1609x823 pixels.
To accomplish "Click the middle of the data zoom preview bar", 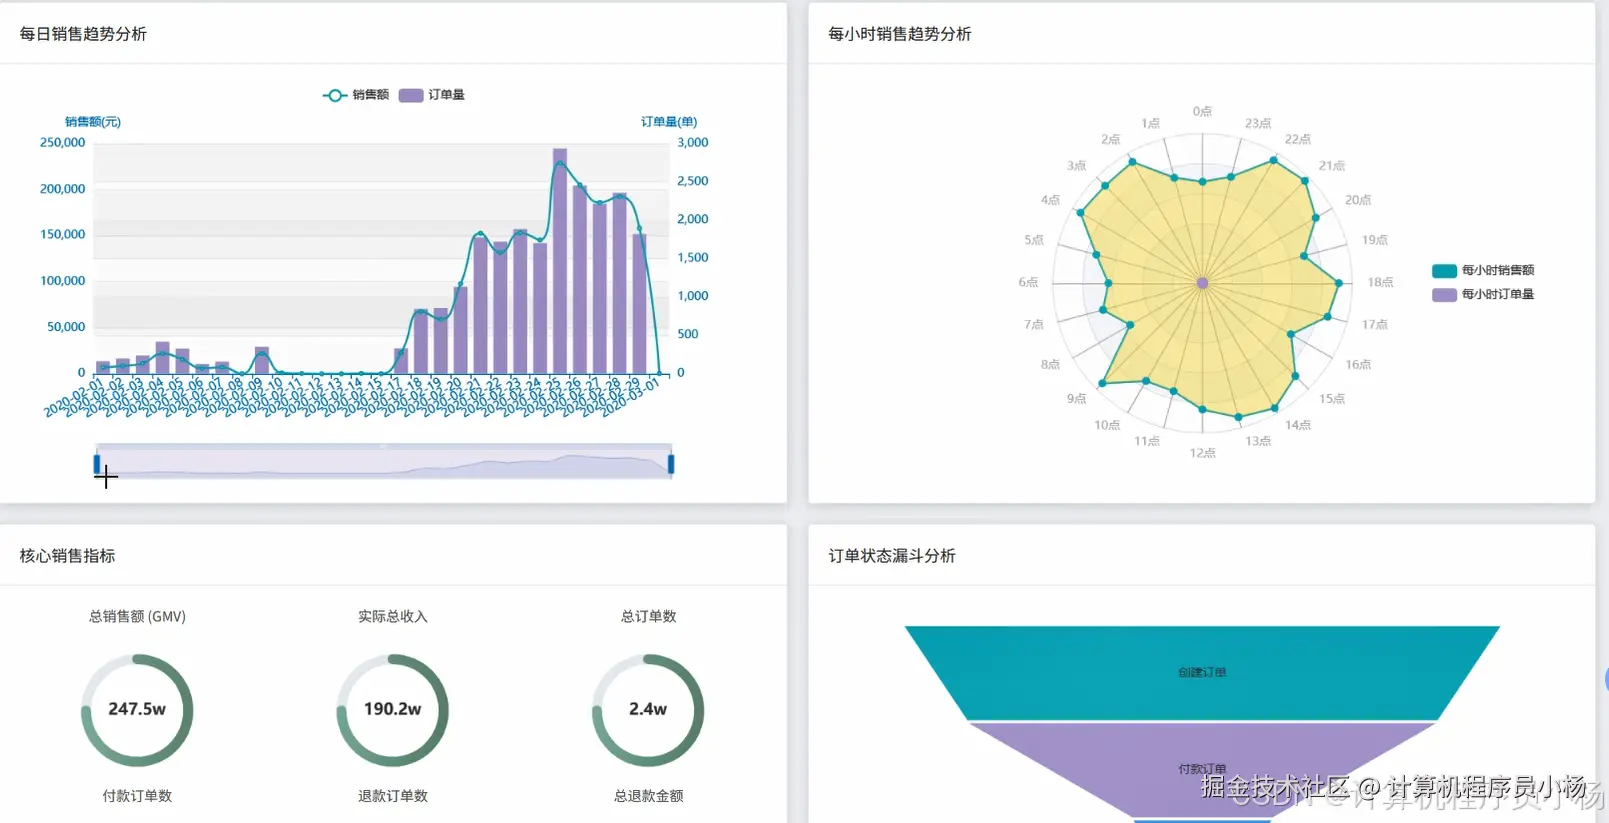I will pyautogui.click(x=384, y=462).
